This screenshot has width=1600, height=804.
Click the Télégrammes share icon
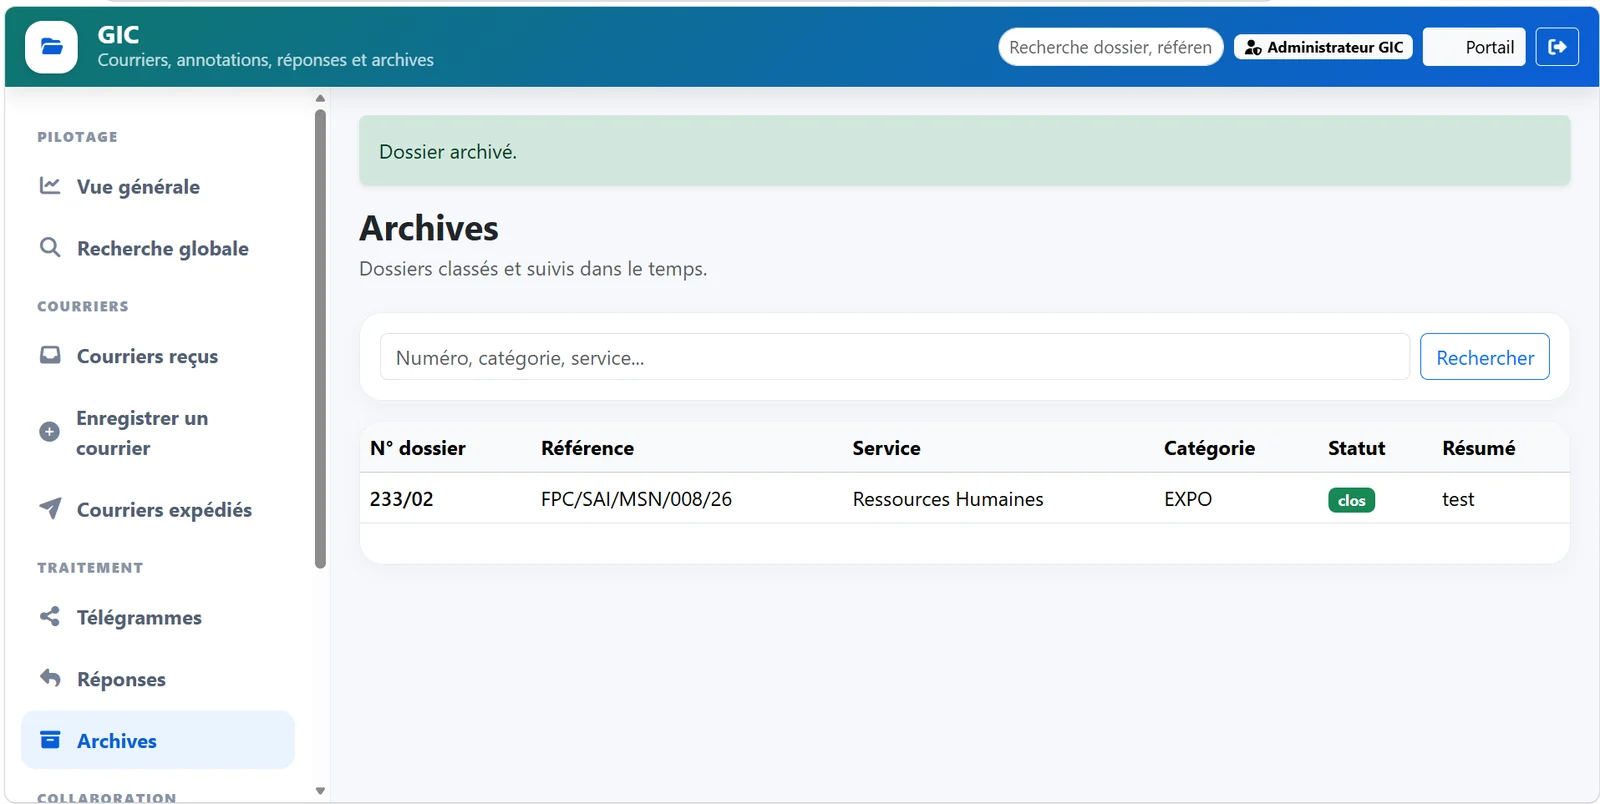[50, 616]
